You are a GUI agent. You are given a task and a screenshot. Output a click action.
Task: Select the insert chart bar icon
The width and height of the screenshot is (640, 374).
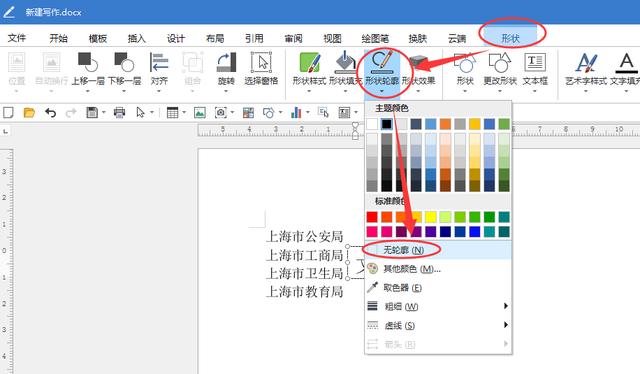[296, 112]
